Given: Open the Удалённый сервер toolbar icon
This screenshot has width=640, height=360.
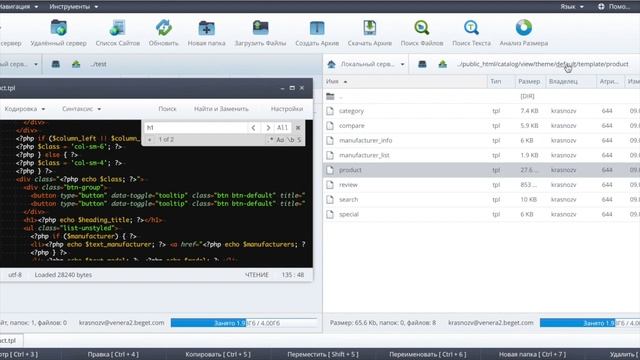Looking at the screenshot, I should point(59,28).
